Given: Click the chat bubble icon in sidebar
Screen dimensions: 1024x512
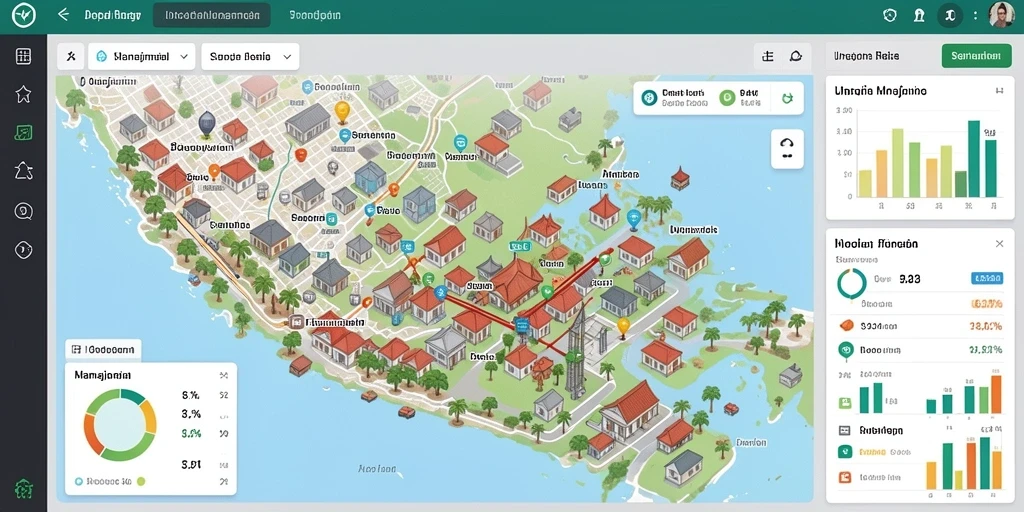Looking at the screenshot, I should pyautogui.click(x=24, y=211).
